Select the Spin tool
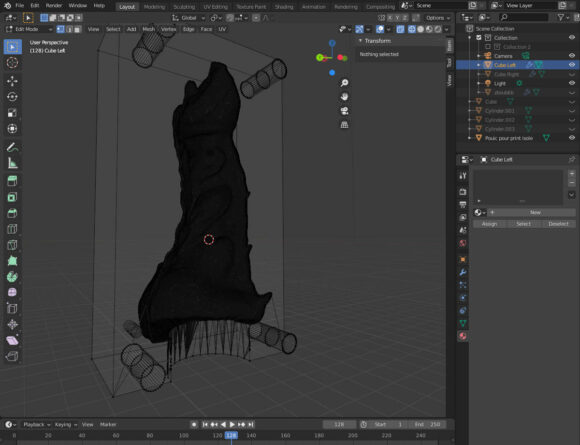This screenshot has width=580, height=445. (x=13, y=277)
